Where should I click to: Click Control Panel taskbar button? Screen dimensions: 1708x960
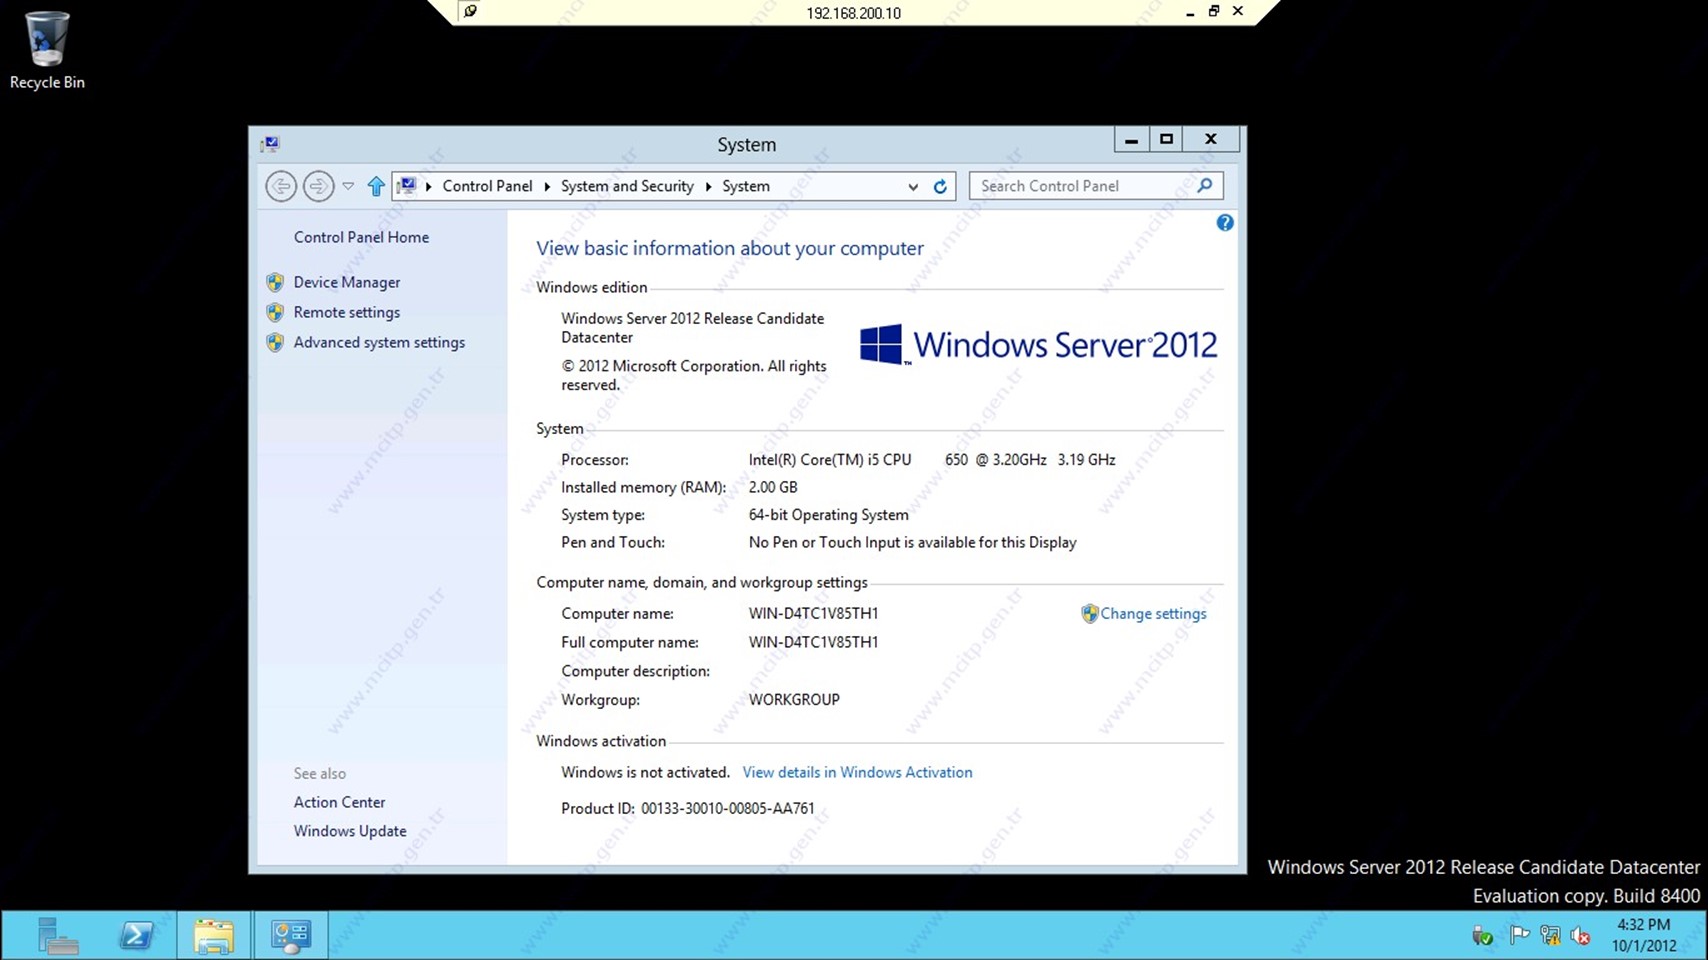tap(291, 936)
